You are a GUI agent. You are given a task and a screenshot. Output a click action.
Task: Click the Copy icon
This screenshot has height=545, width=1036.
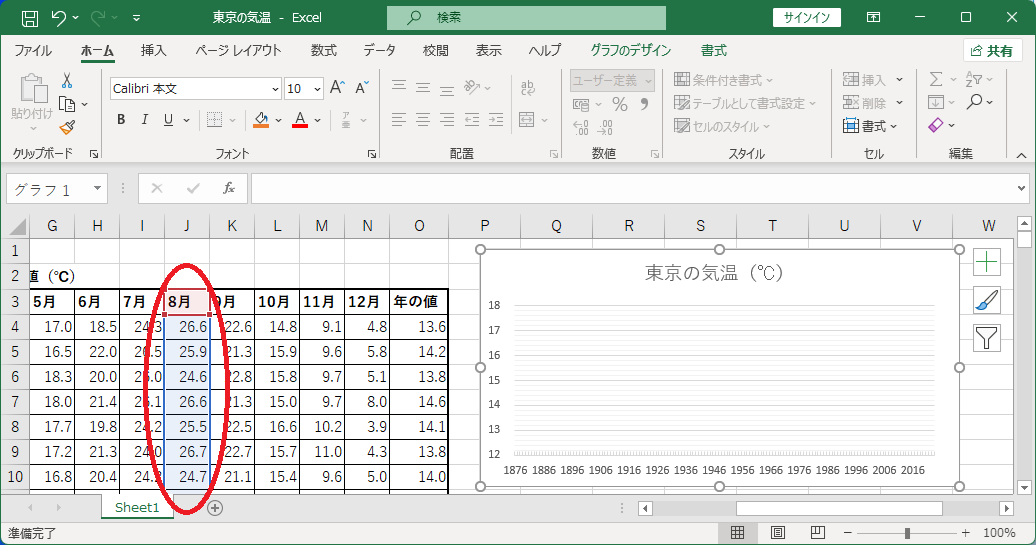pyautogui.click(x=67, y=104)
